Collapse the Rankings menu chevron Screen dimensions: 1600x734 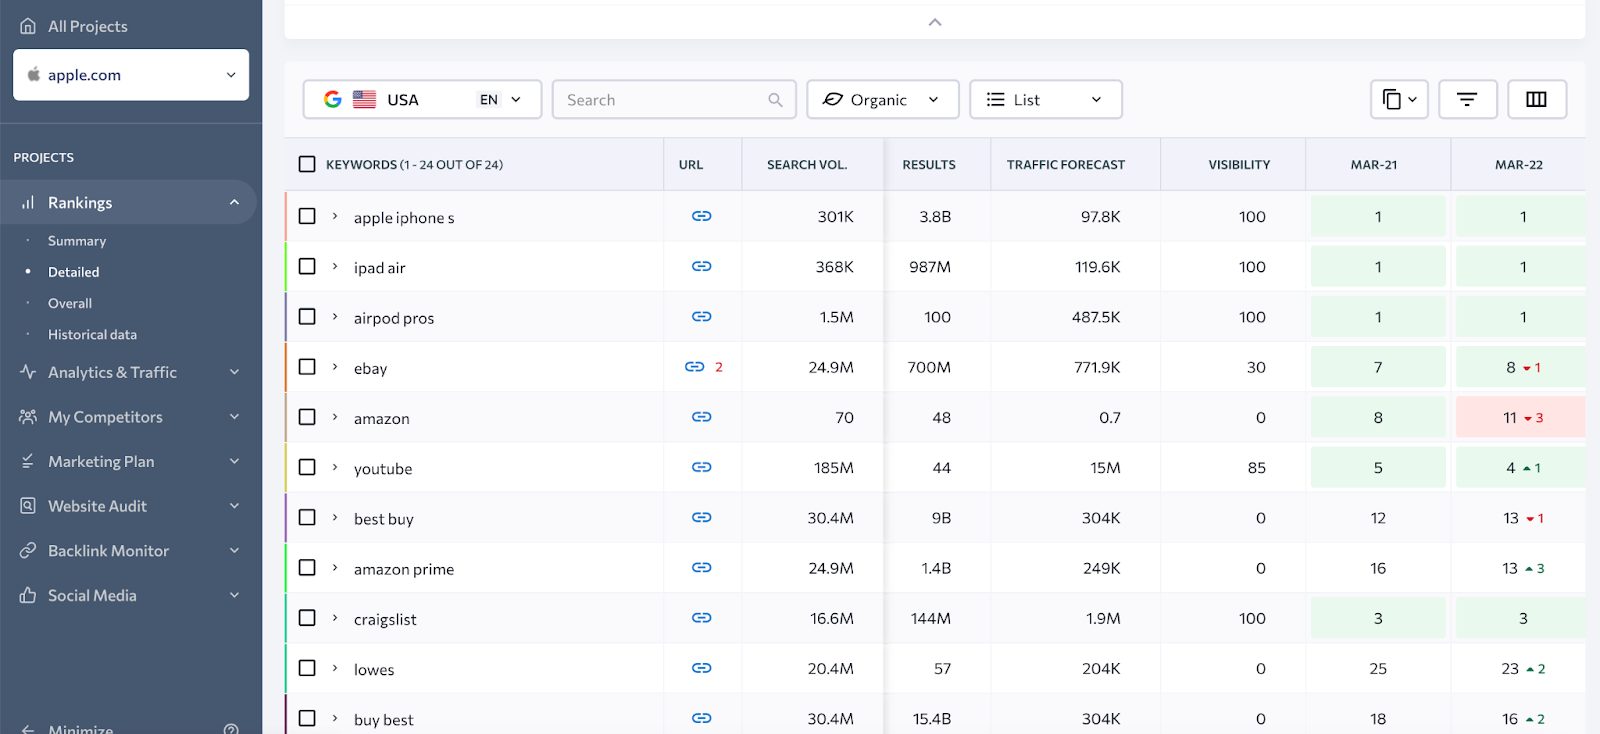[234, 202]
